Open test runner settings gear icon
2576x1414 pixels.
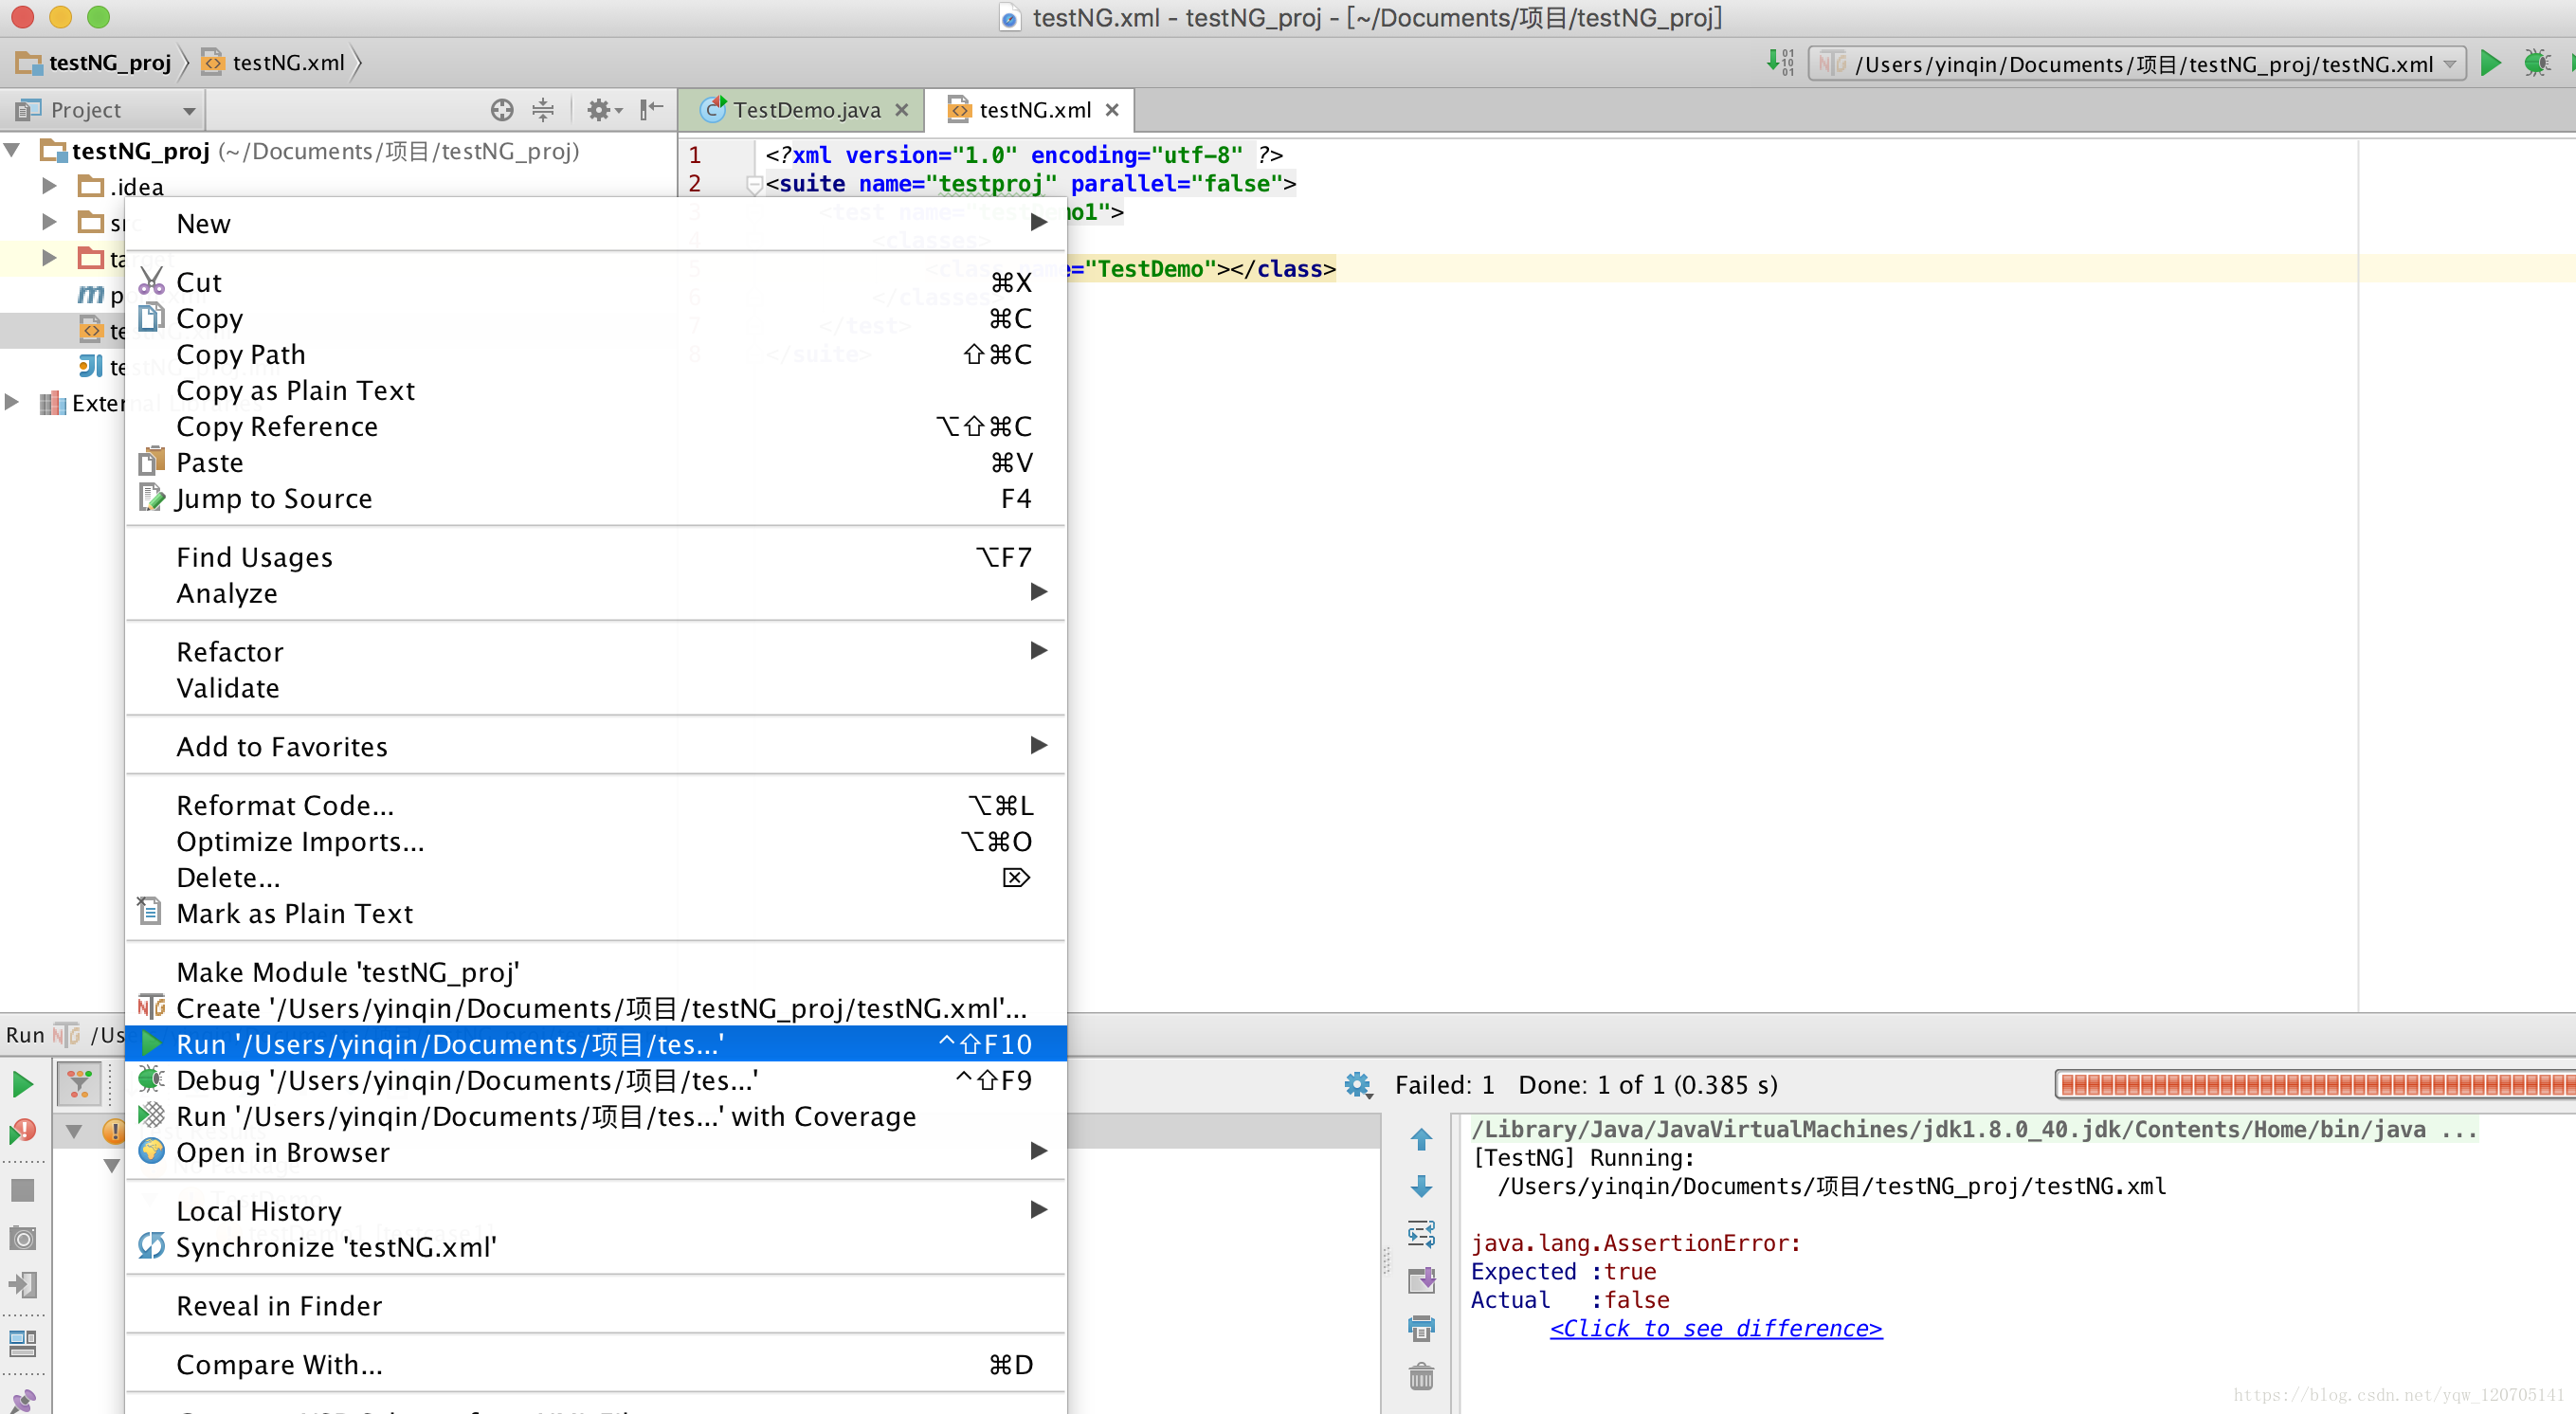pyautogui.click(x=1357, y=1085)
